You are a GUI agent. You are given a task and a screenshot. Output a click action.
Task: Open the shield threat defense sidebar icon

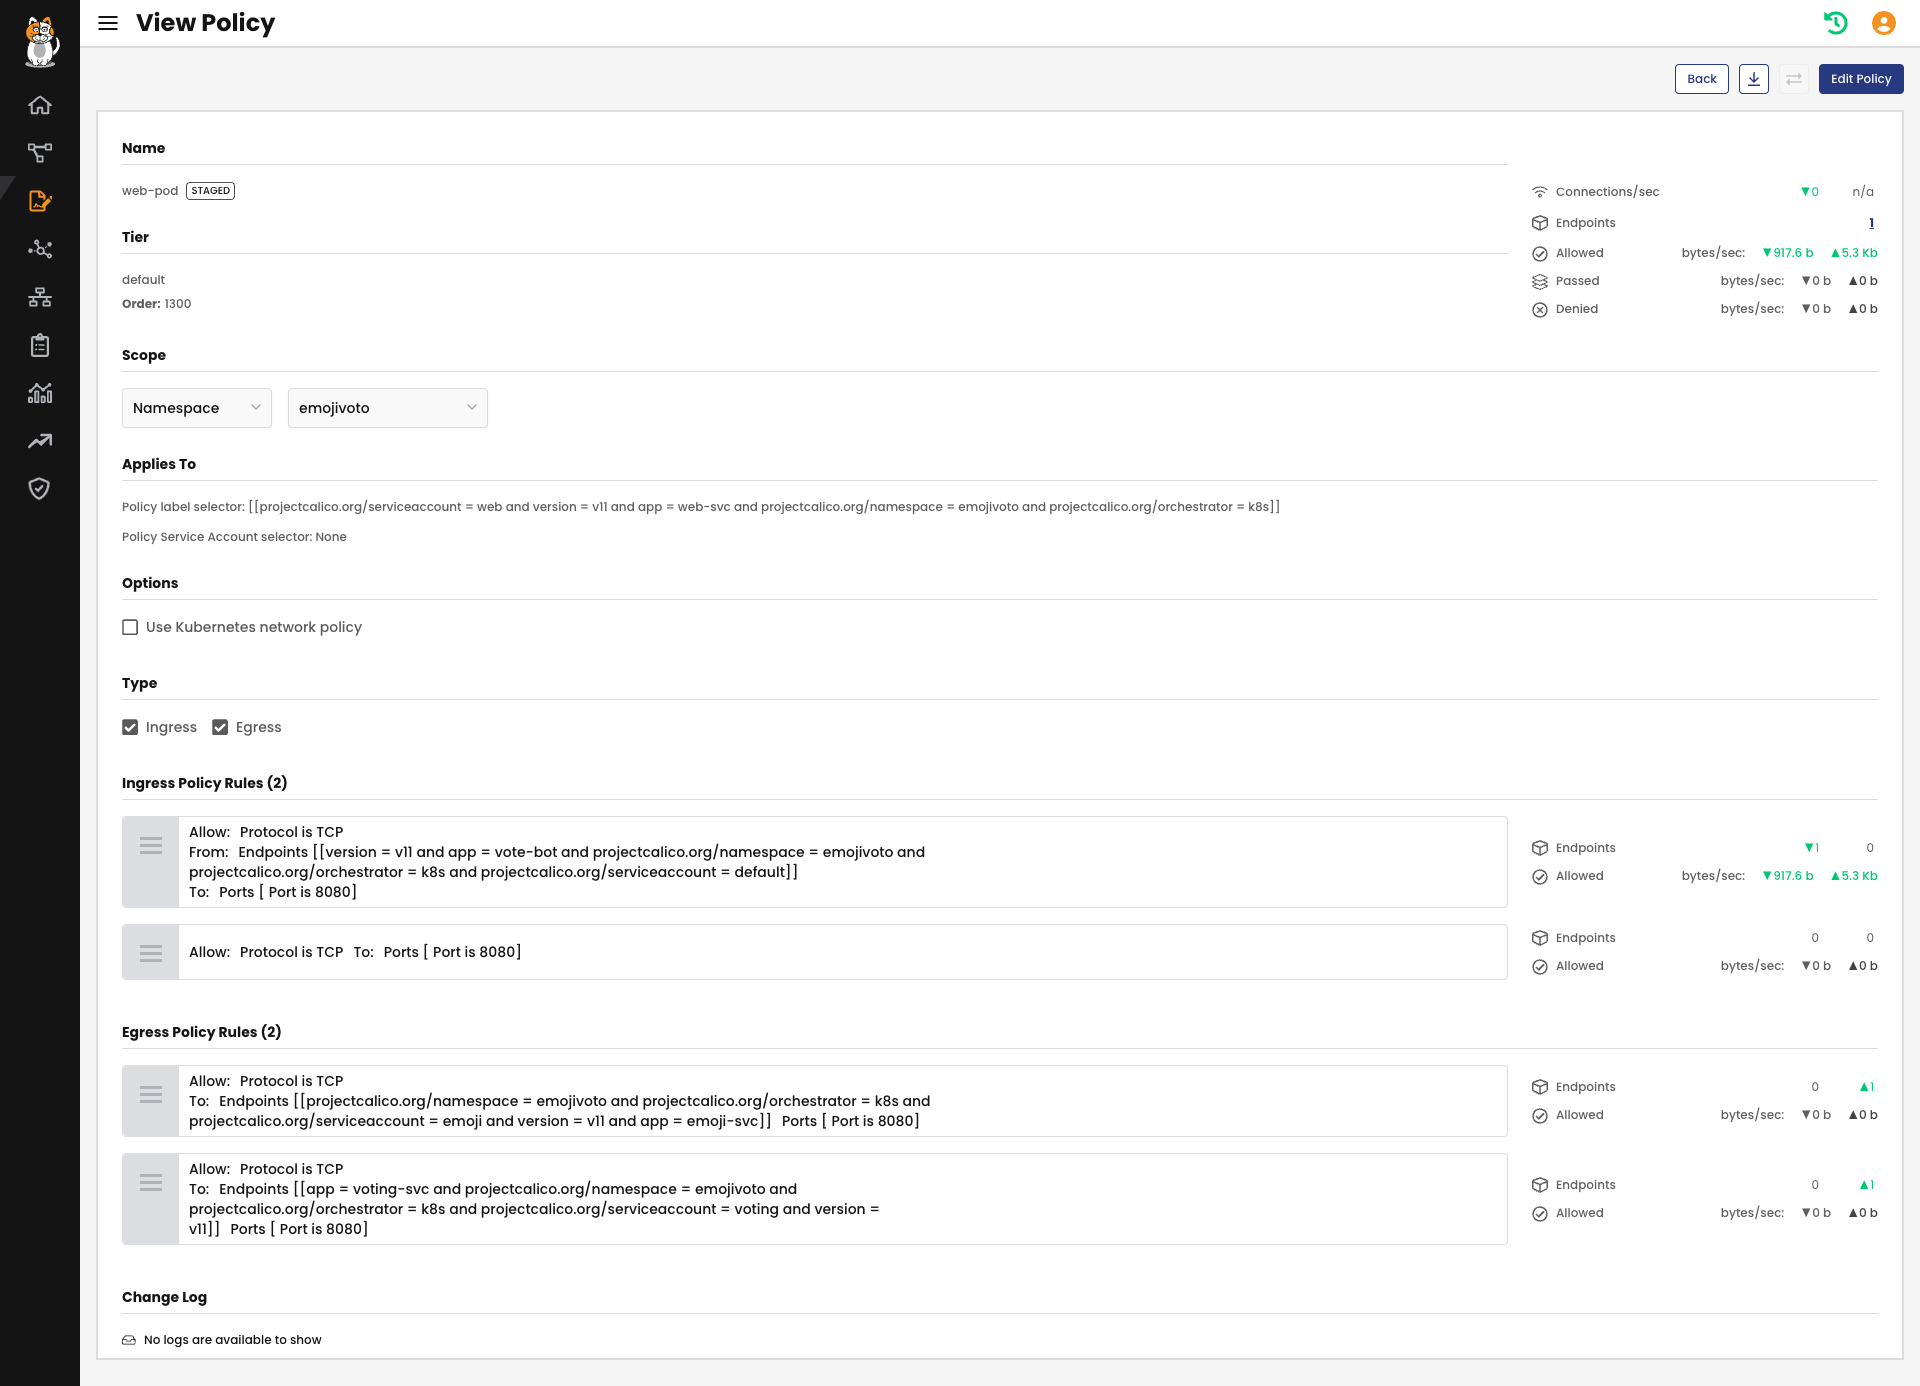(40, 488)
